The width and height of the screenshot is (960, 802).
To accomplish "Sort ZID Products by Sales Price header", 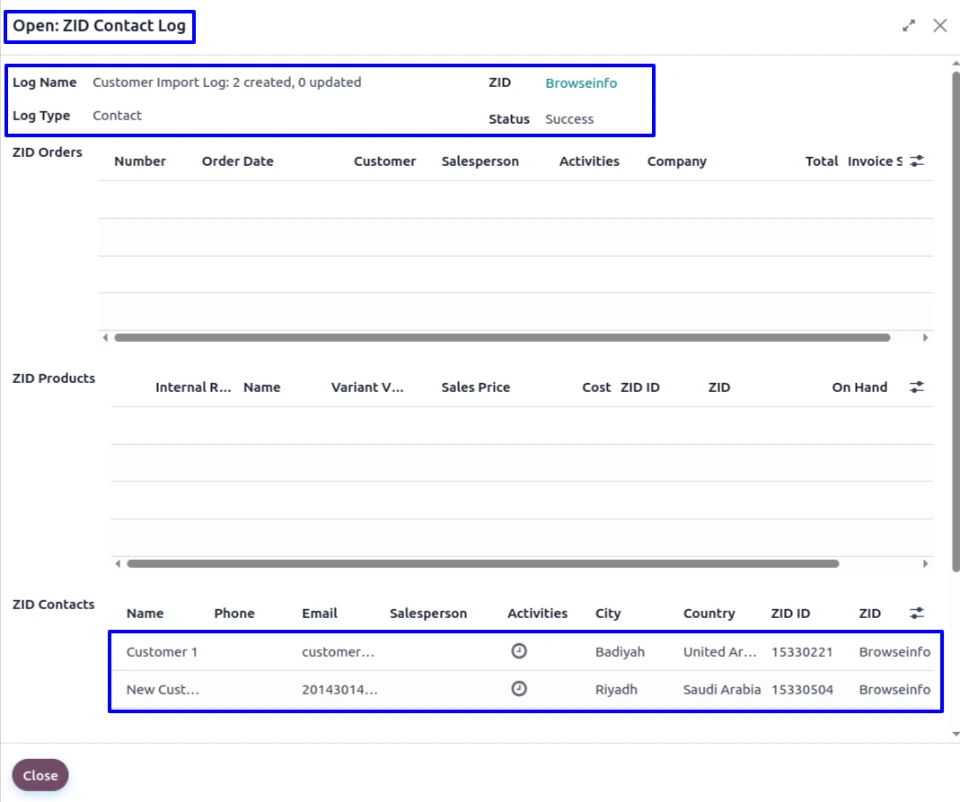I will tap(475, 387).
